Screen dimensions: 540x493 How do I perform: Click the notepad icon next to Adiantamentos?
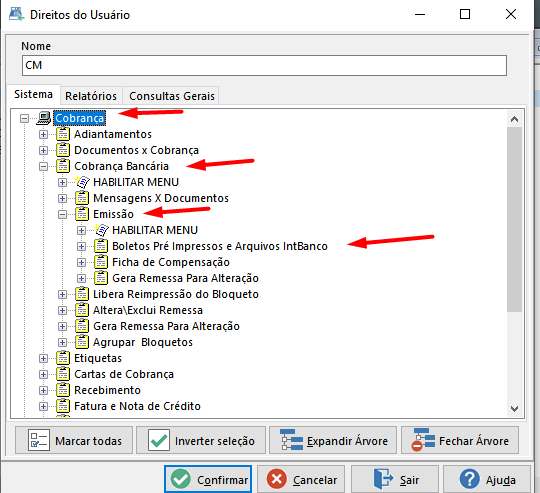coord(63,134)
